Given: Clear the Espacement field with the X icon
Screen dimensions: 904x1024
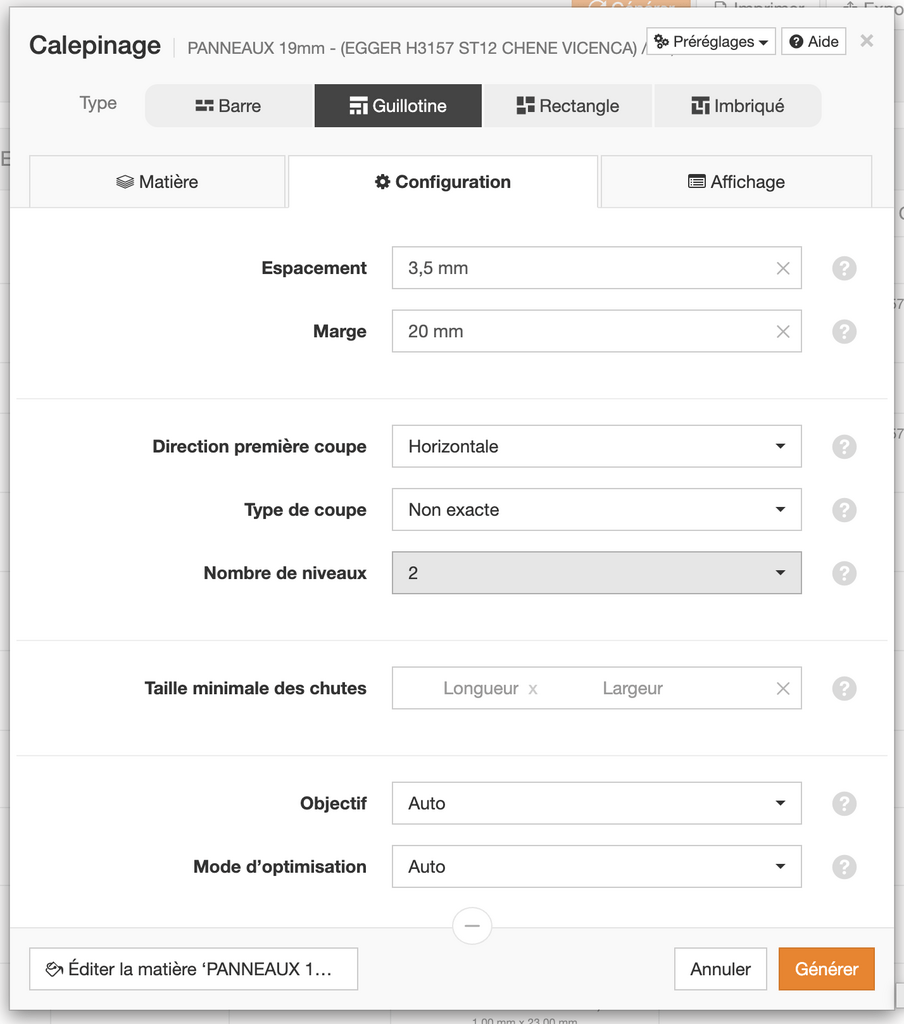Looking at the screenshot, I should pyautogui.click(x=783, y=268).
